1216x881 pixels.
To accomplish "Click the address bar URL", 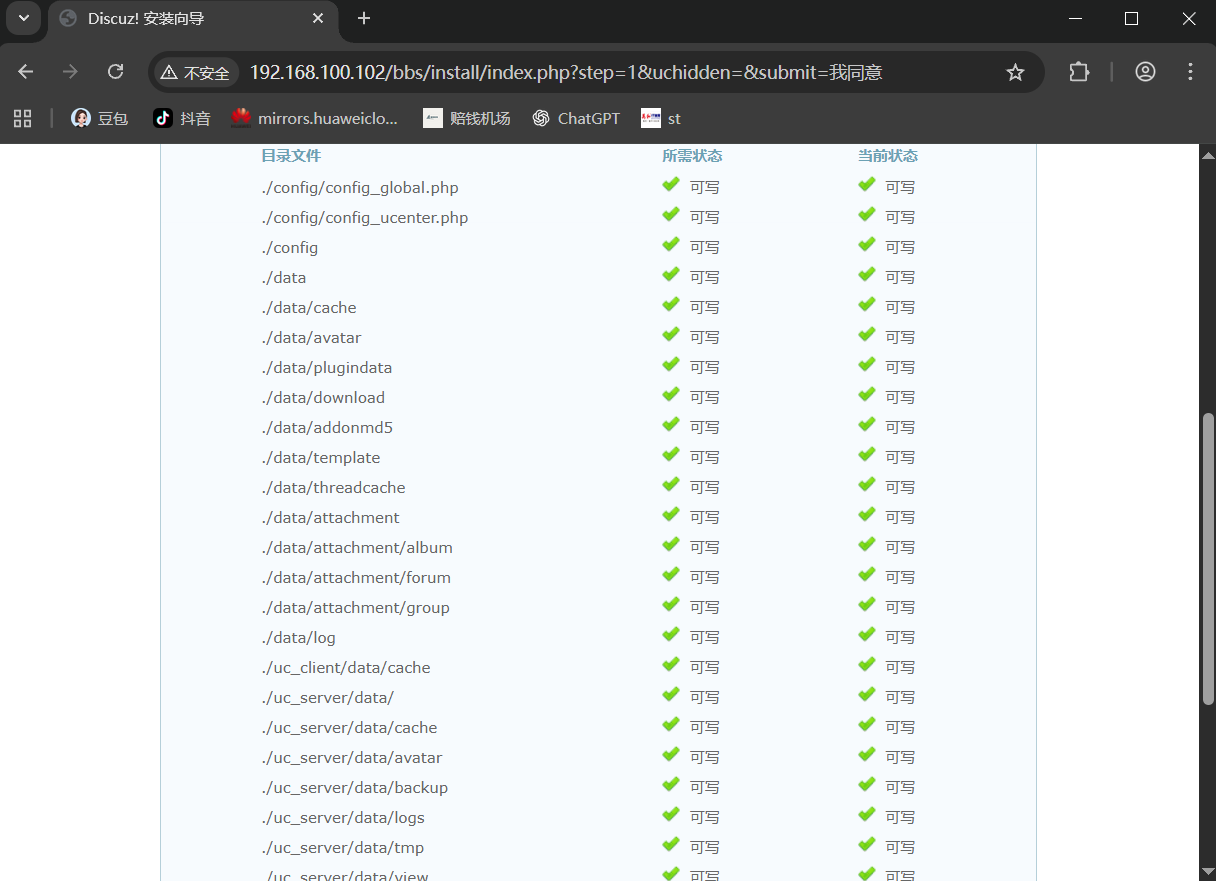I will tap(566, 72).
